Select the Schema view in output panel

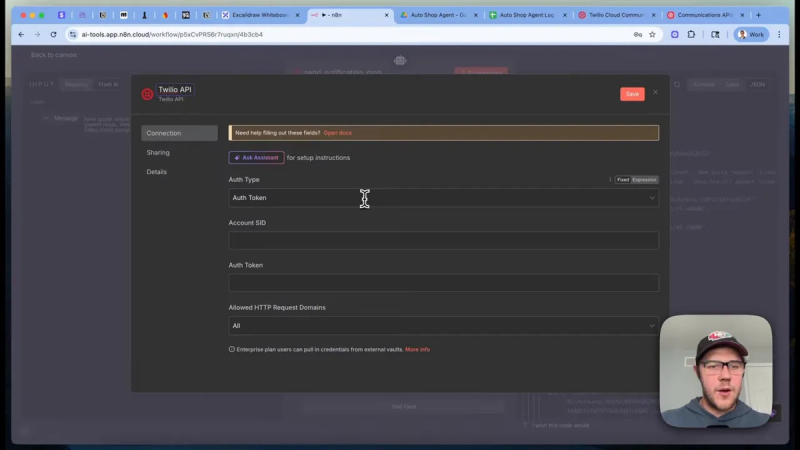click(704, 85)
